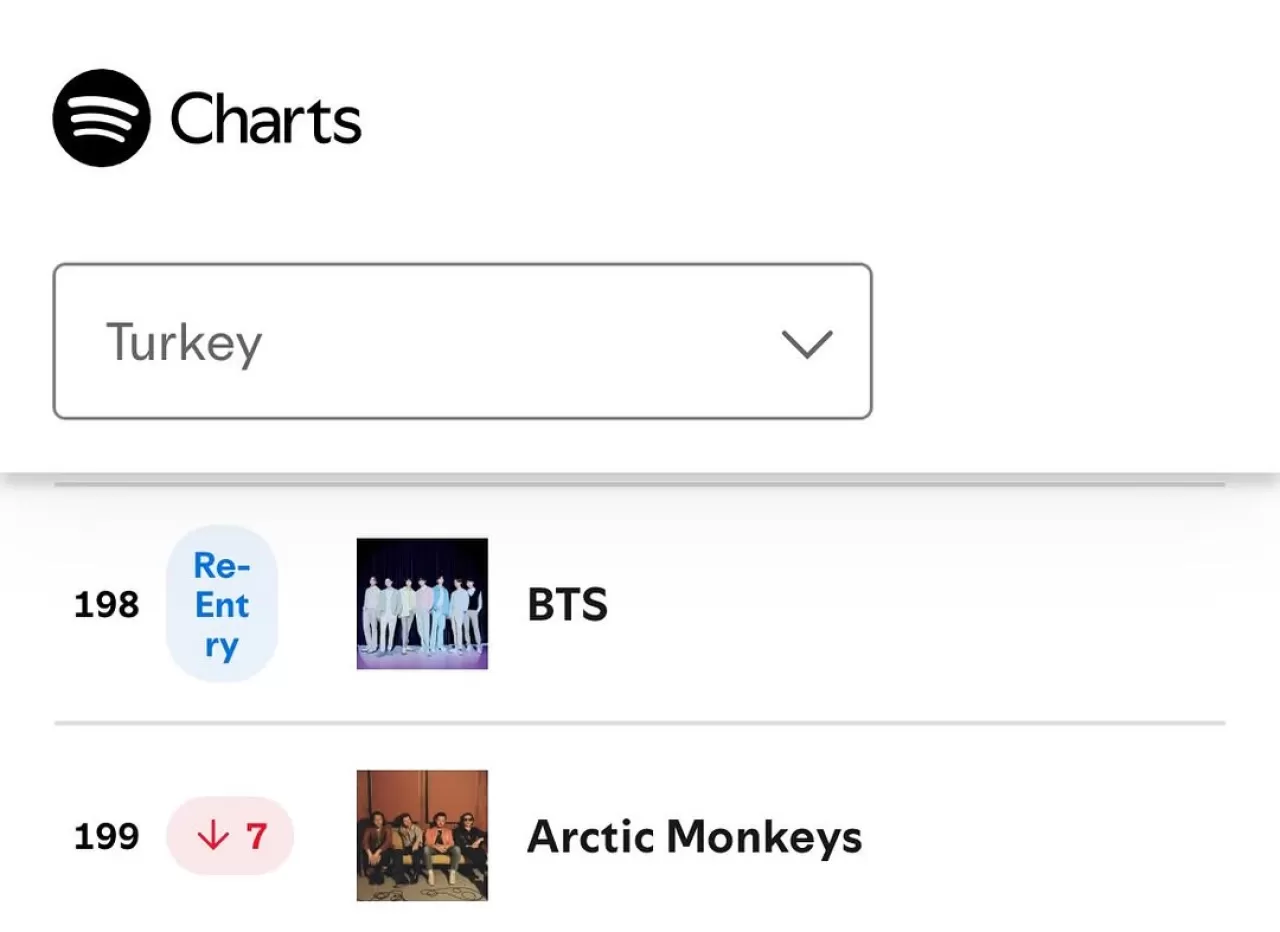Viewport: 1280px width, 932px height.
Task: Click the chevron arrow in the country box
Action: [807, 343]
